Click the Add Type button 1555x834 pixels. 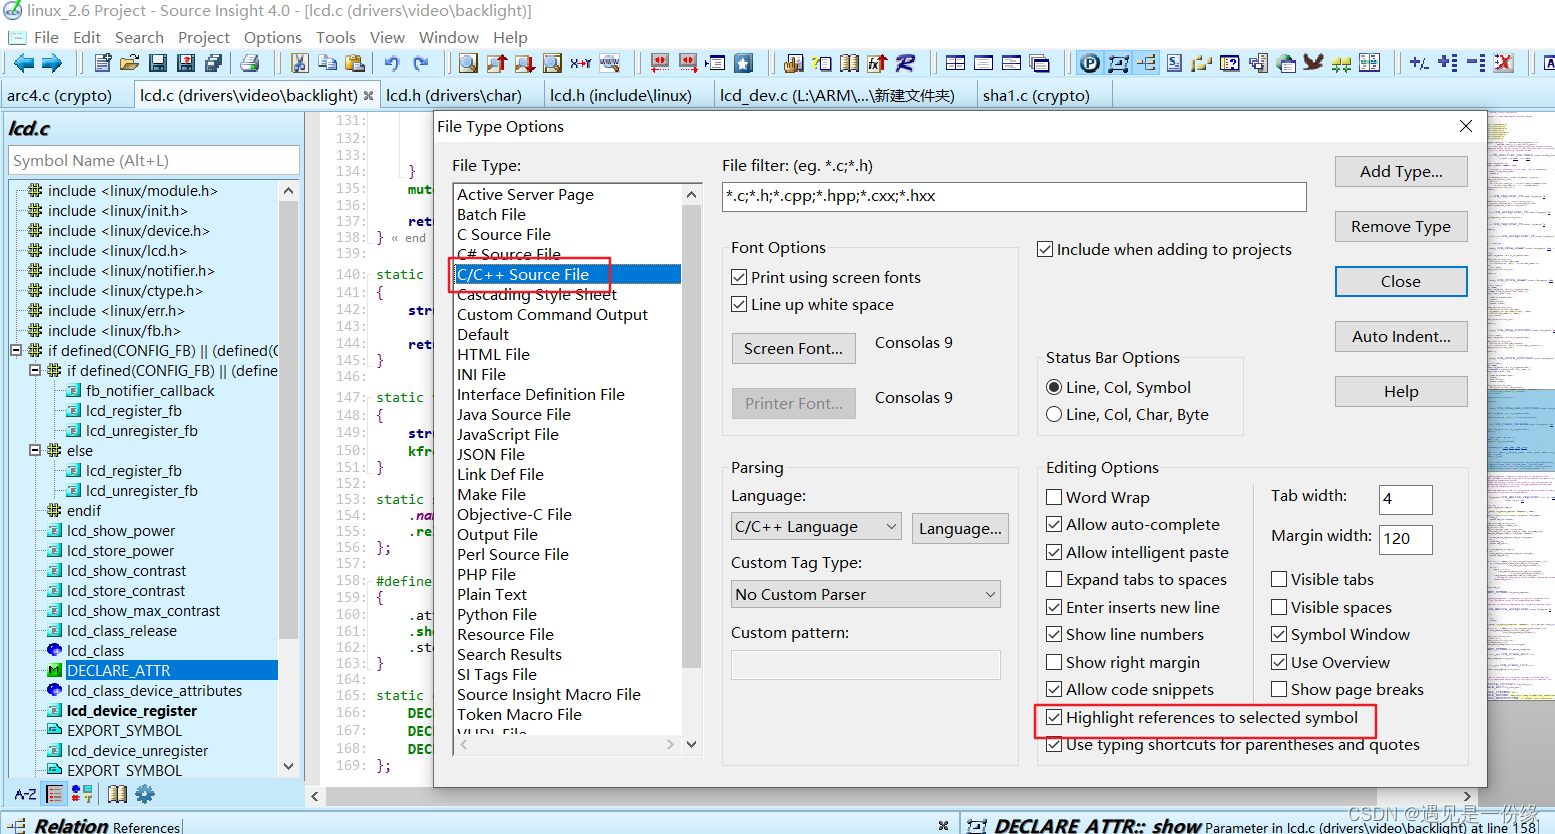1400,171
